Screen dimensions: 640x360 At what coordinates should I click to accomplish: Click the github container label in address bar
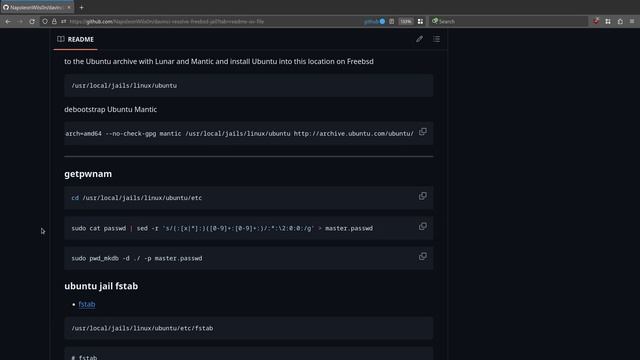pyautogui.click(x=374, y=21)
